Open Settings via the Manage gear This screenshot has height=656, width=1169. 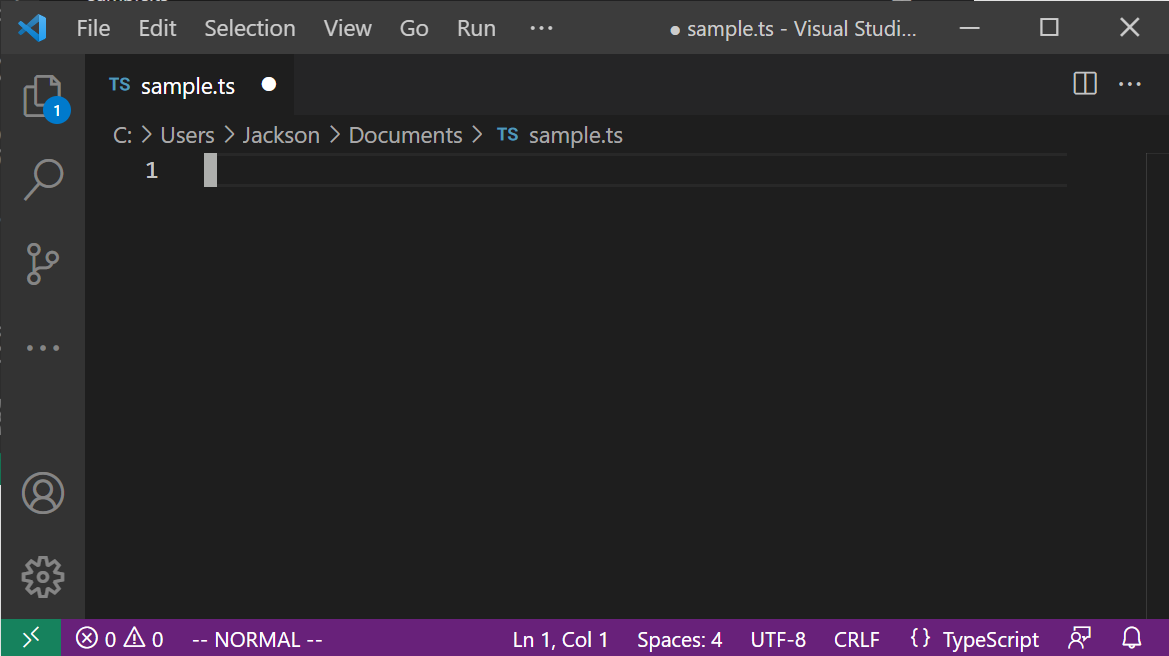pyautogui.click(x=43, y=577)
